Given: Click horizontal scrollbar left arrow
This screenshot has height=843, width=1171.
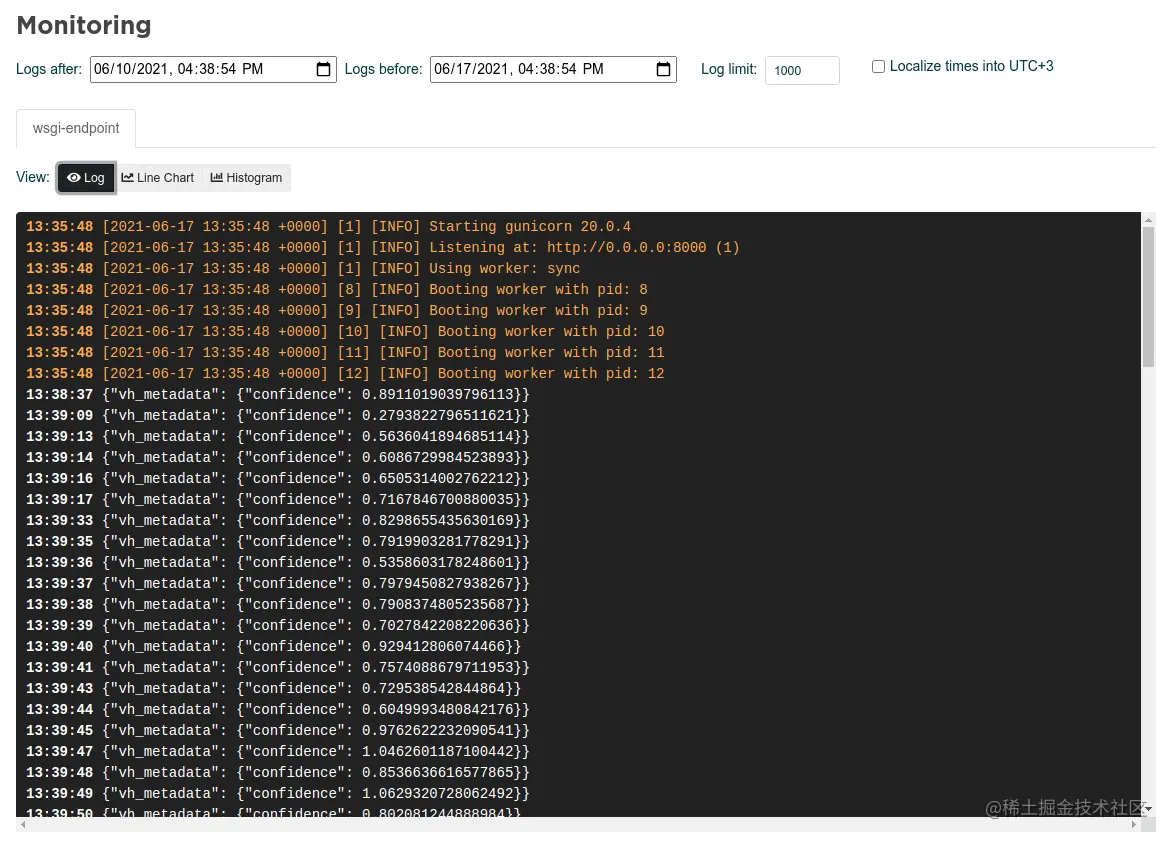Looking at the screenshot, I should point(23,824).
